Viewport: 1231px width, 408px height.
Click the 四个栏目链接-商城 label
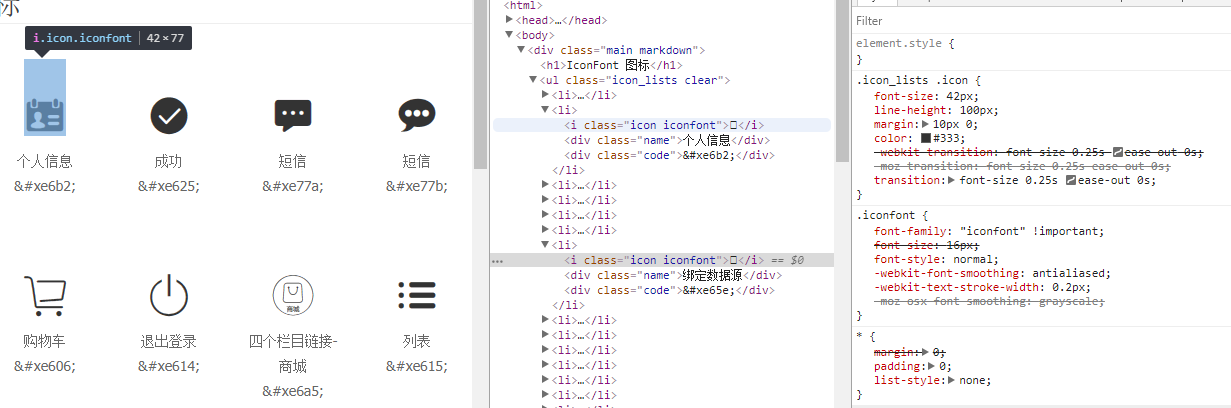coord(293,353)
